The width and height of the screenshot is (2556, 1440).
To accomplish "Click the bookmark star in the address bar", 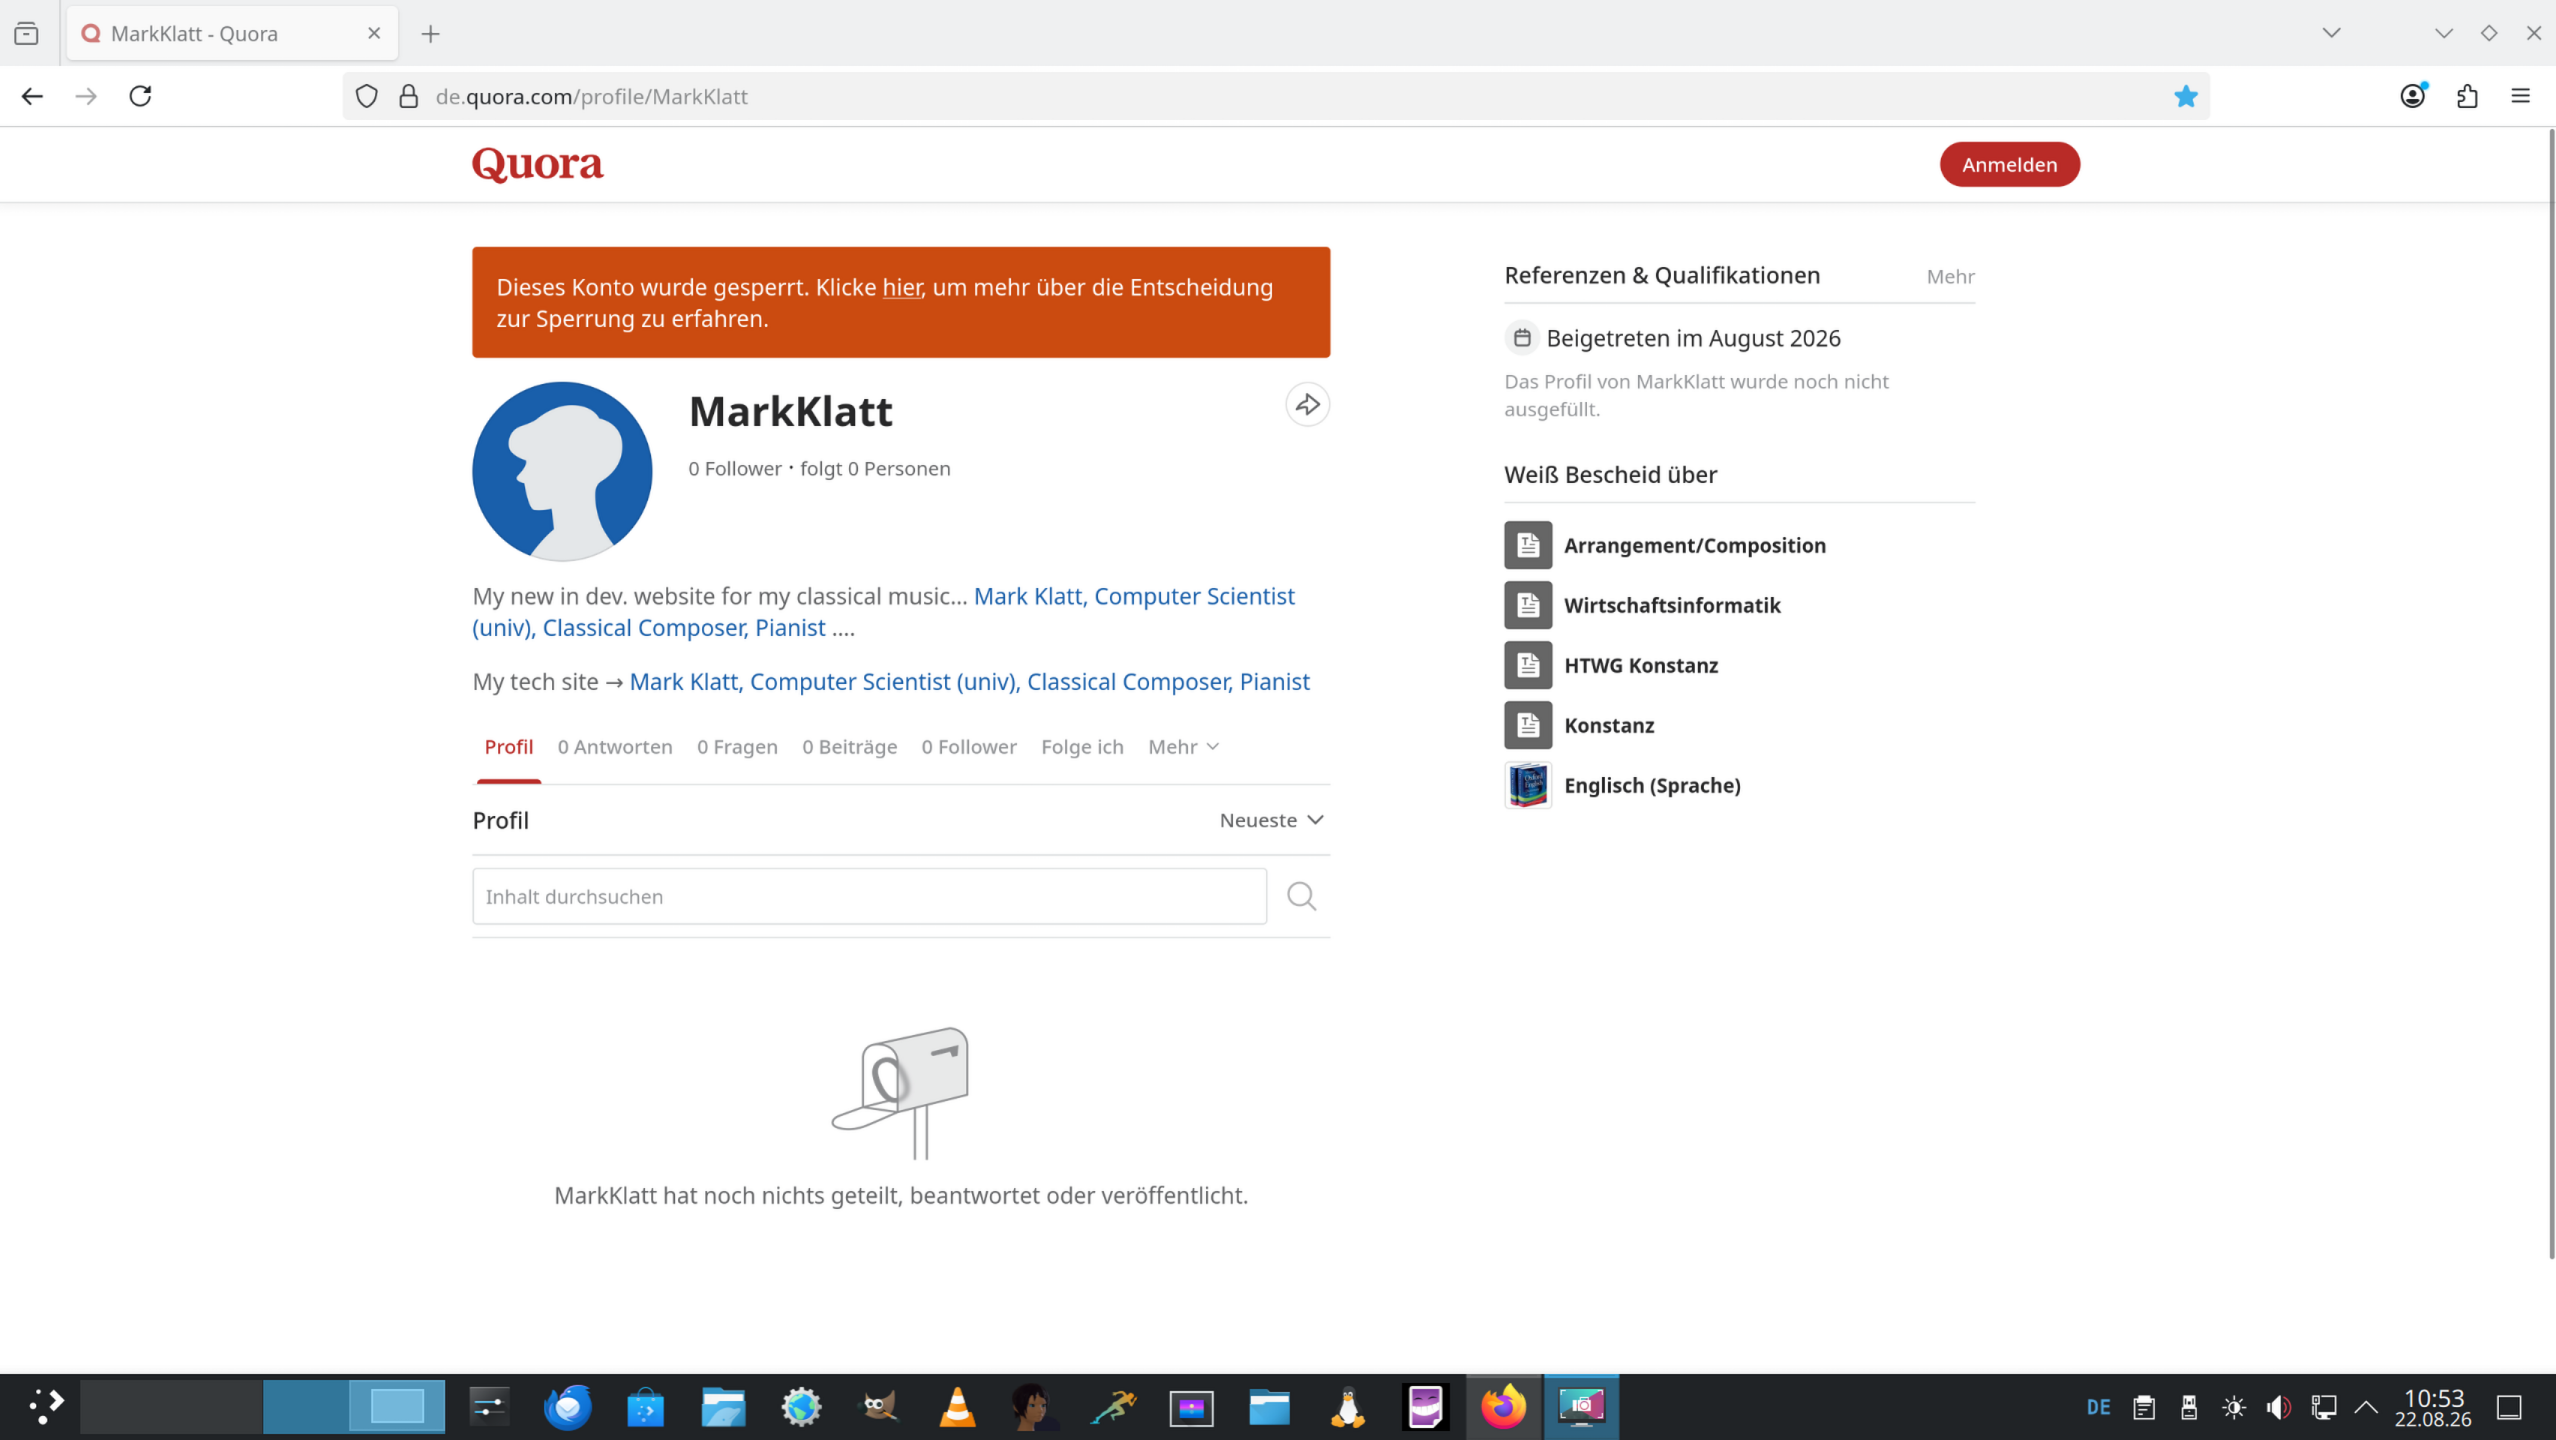I will [2185, 96].
